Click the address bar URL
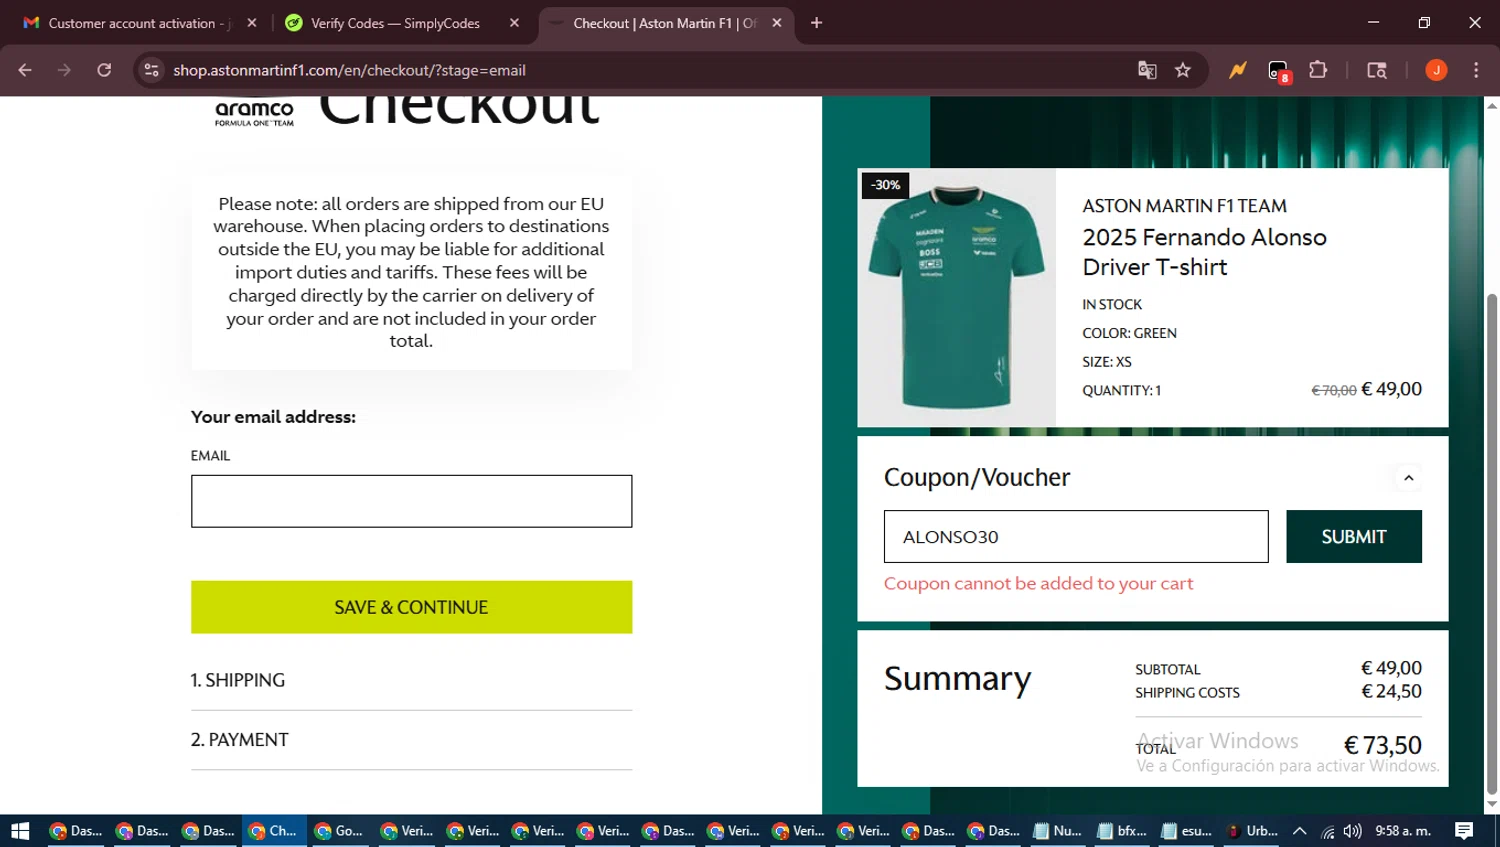 (x=349, y=70)
